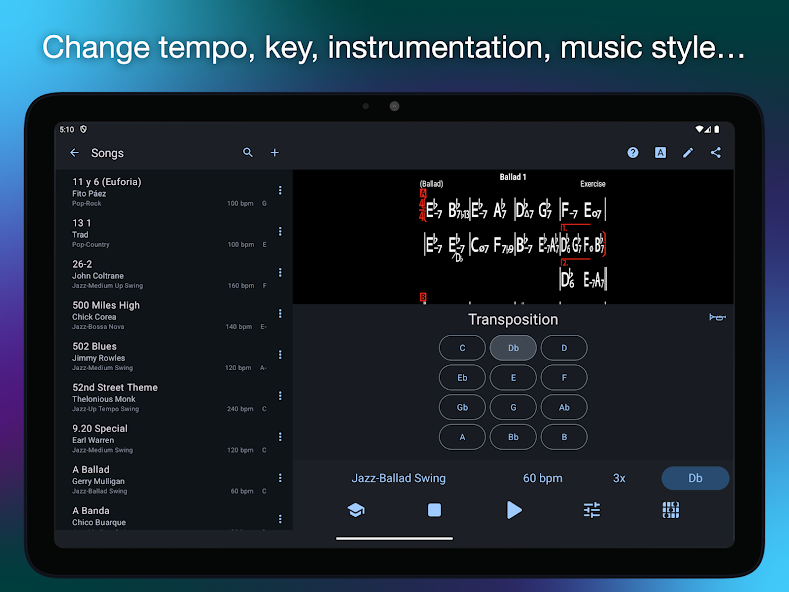Image resolution: width=789 pixels, height=592 pixels.
Task: Open the mixer sliders icon
Action: [x=592, y=510]
